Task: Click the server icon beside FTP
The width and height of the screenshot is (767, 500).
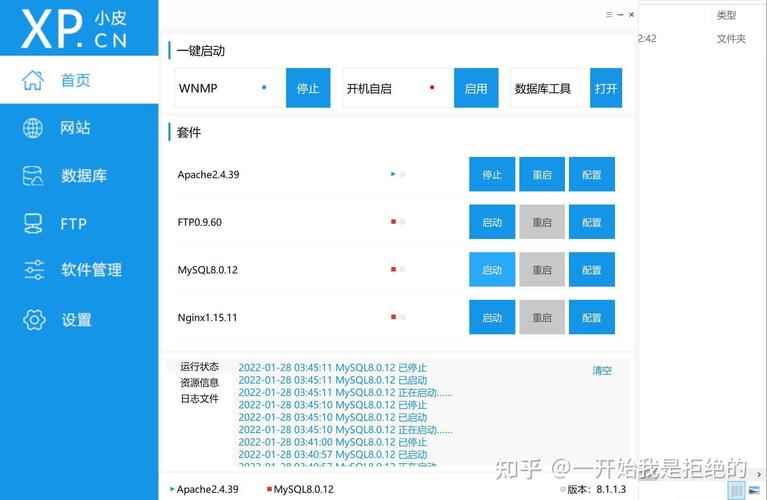Action: 33,224
